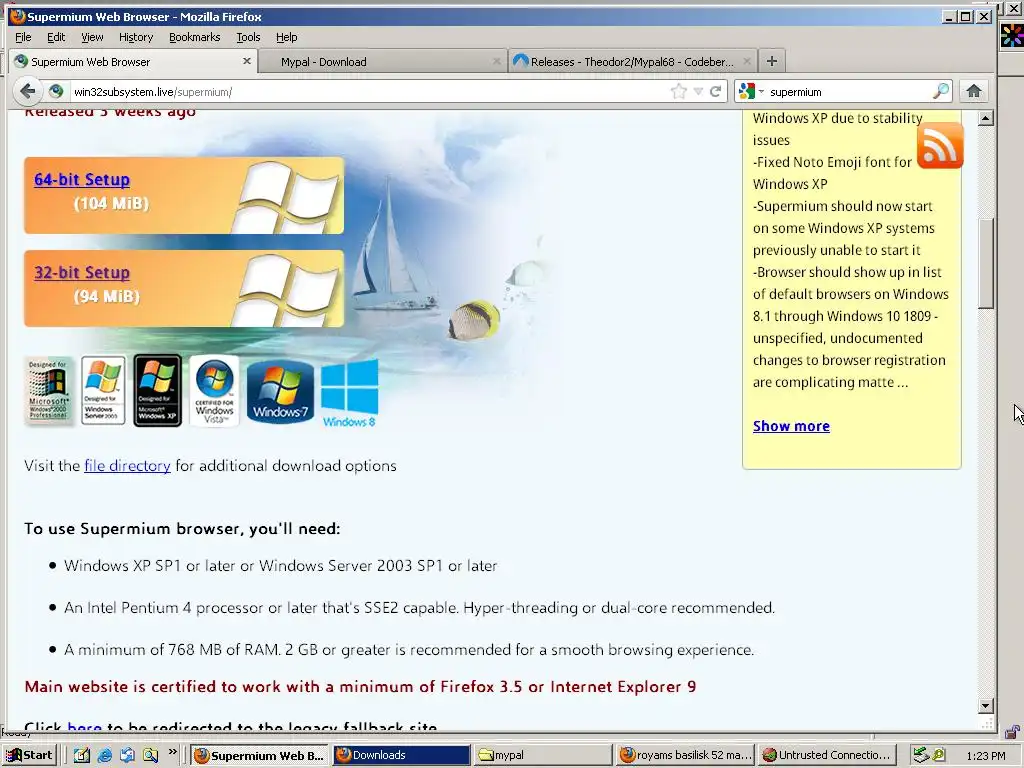The width and height of the screenshot is (1024, 768).
Task: Open a new tab with plus button
Action: point(772,61)
